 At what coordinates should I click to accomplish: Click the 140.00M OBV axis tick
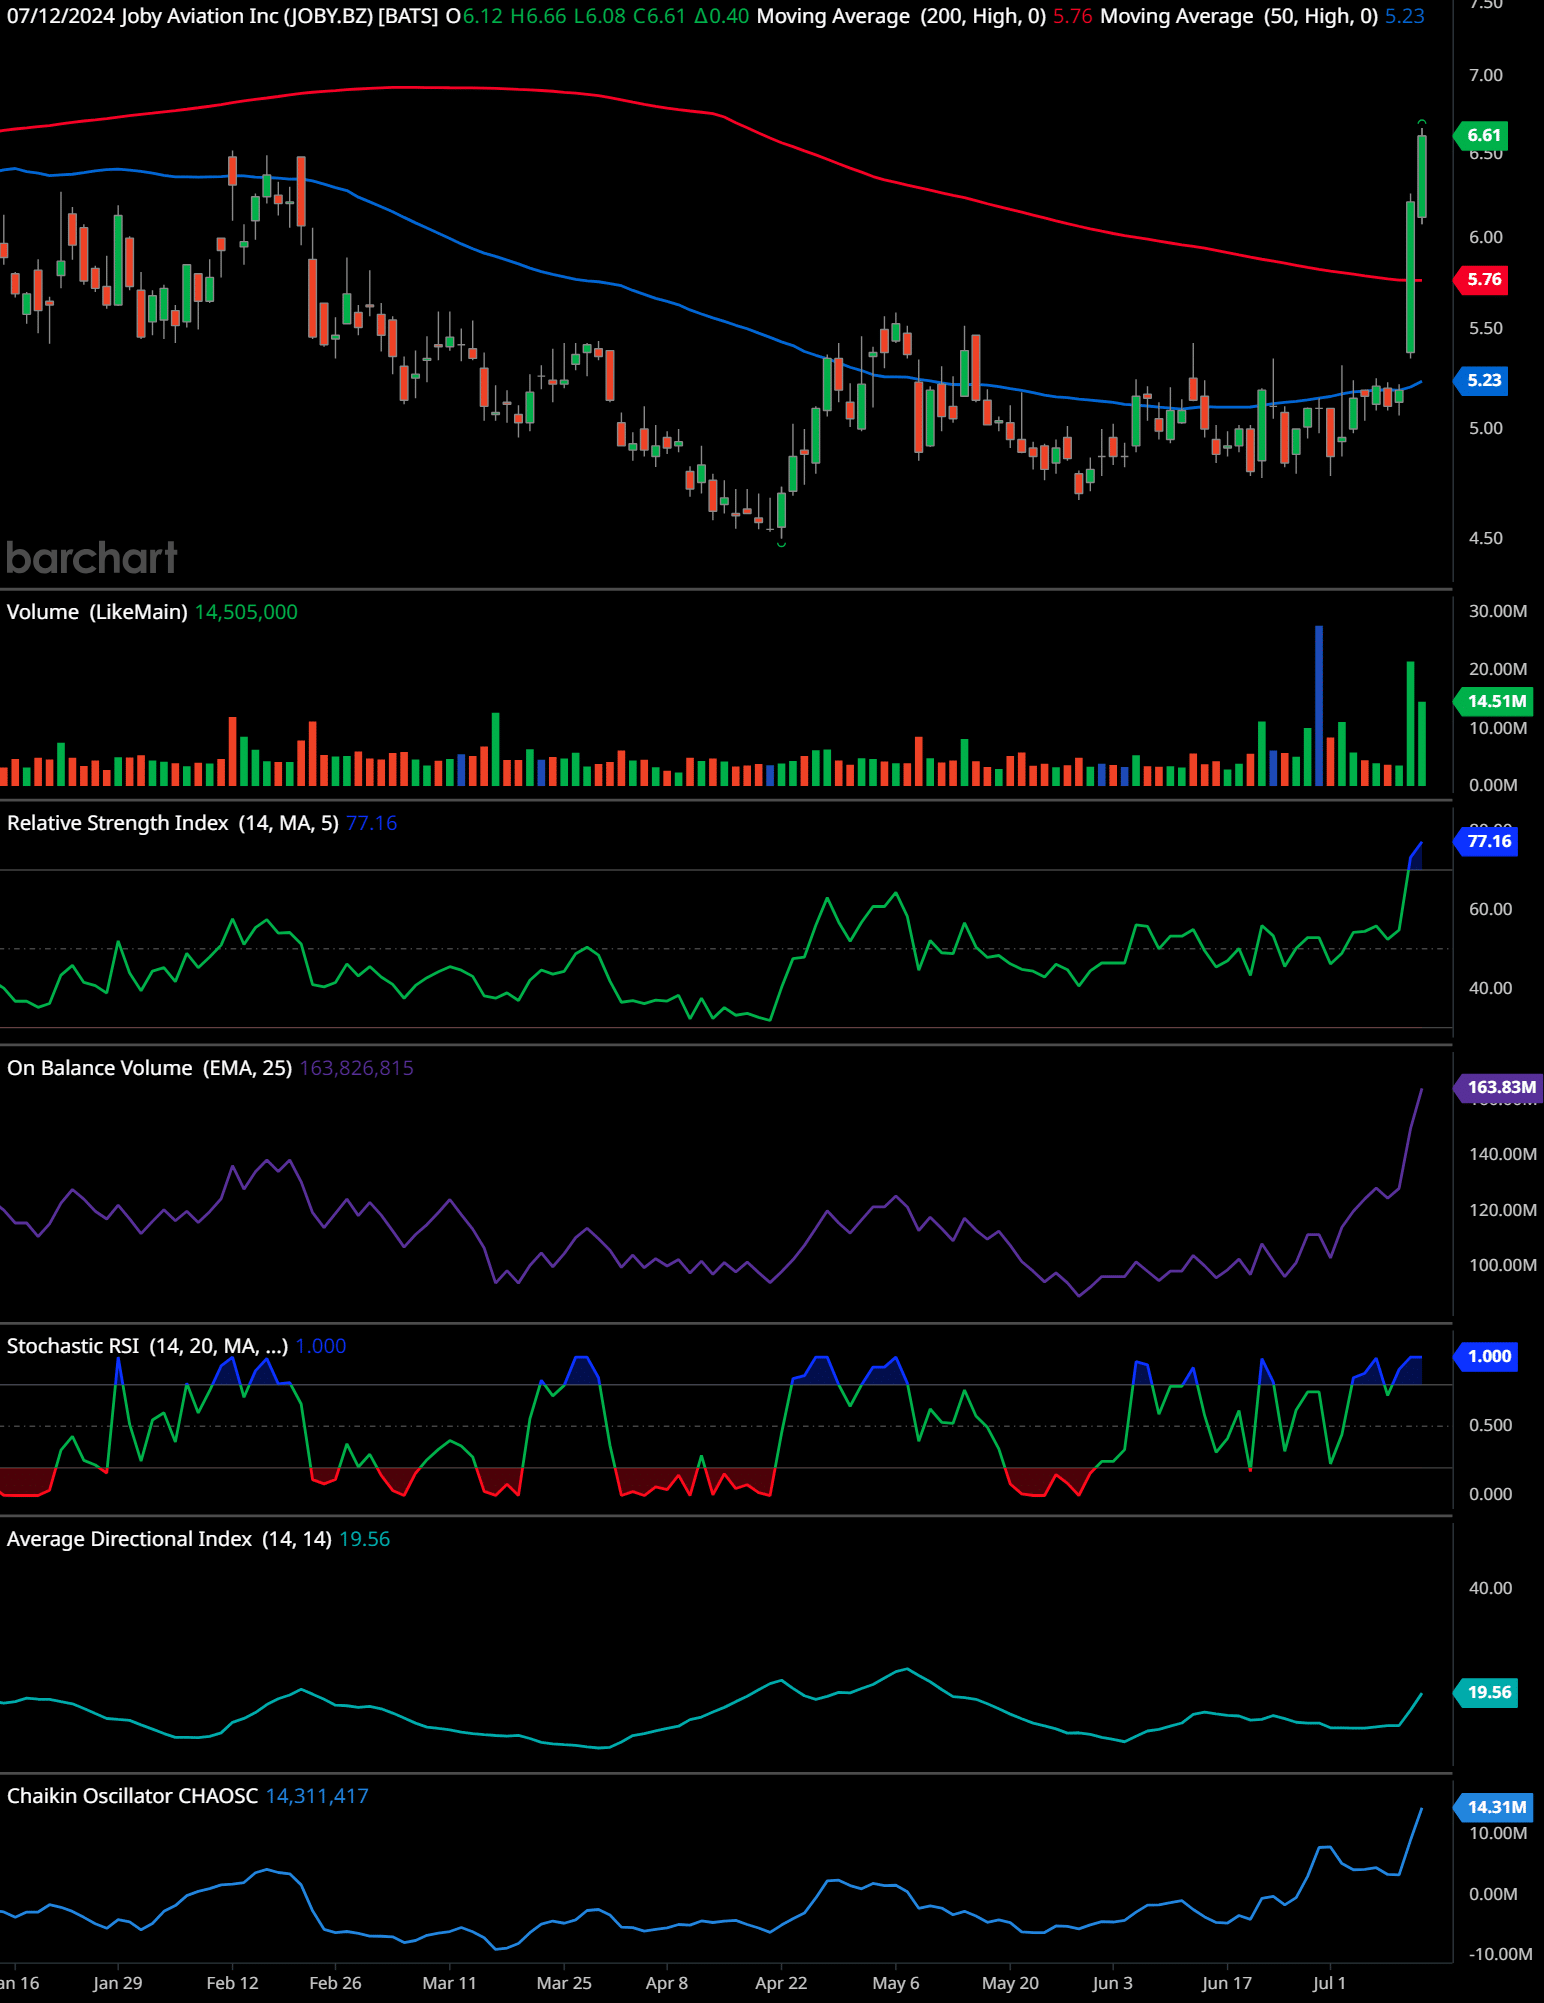tap(1503, 1154)
